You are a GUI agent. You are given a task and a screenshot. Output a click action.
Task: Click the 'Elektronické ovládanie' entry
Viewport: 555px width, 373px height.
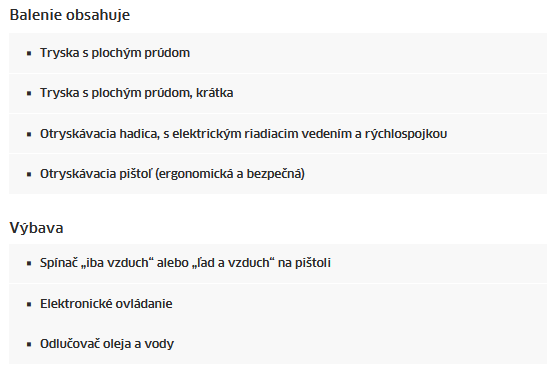tap(278, 304)
